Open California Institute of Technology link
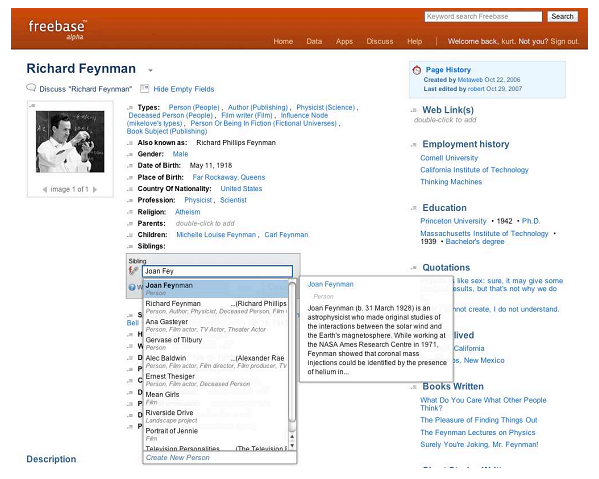The height and width of the screenshot is (479, 599). (474, 170)
